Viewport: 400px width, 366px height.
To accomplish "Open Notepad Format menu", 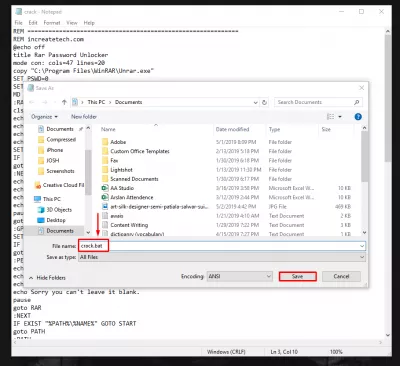I will [x=52, y=23].
